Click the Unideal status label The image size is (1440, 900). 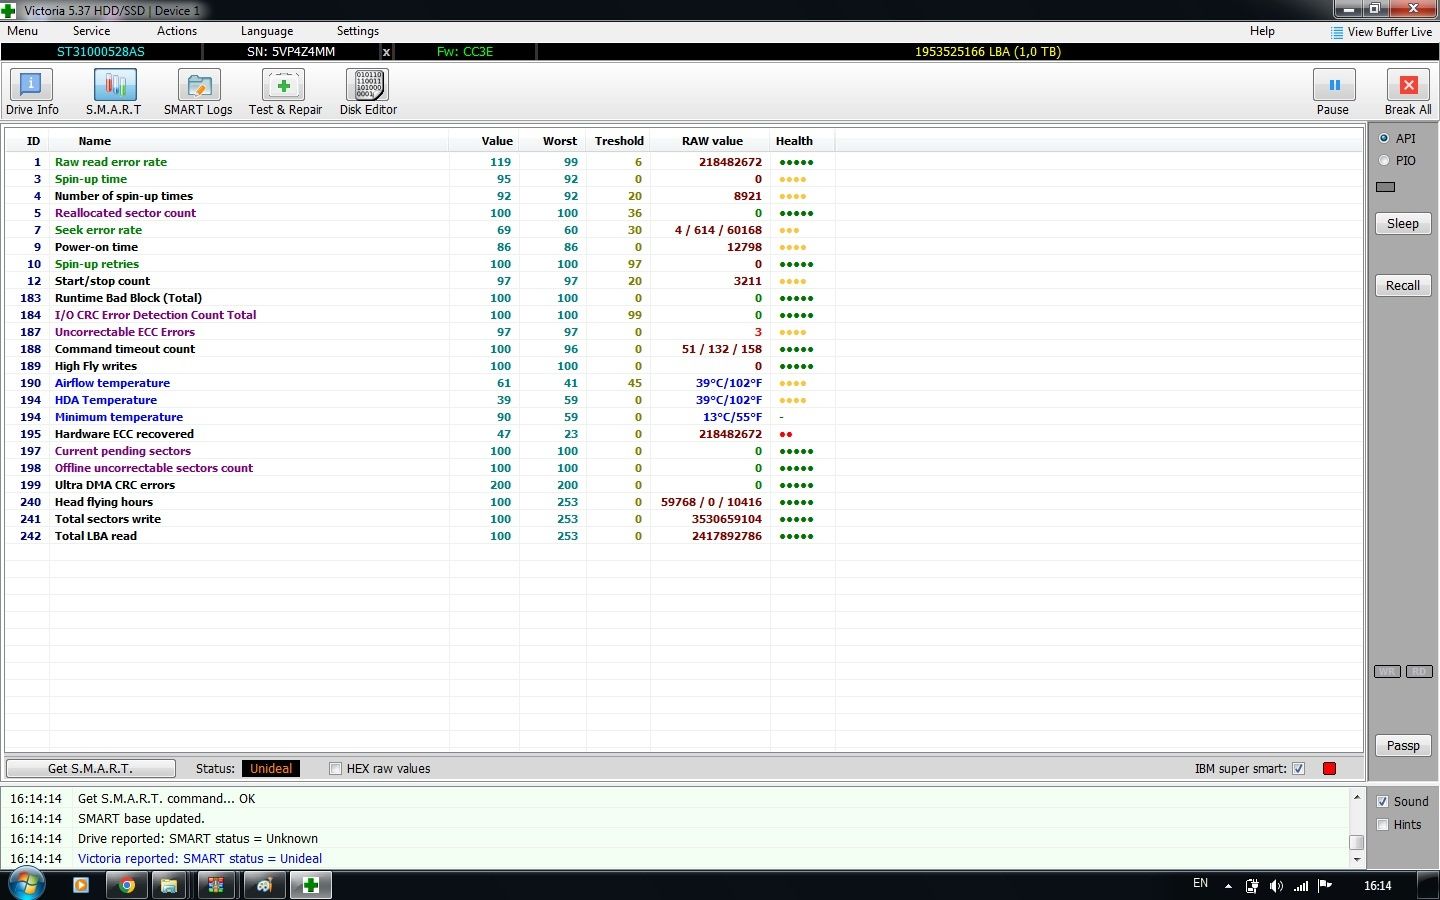[x=271, y=769]
